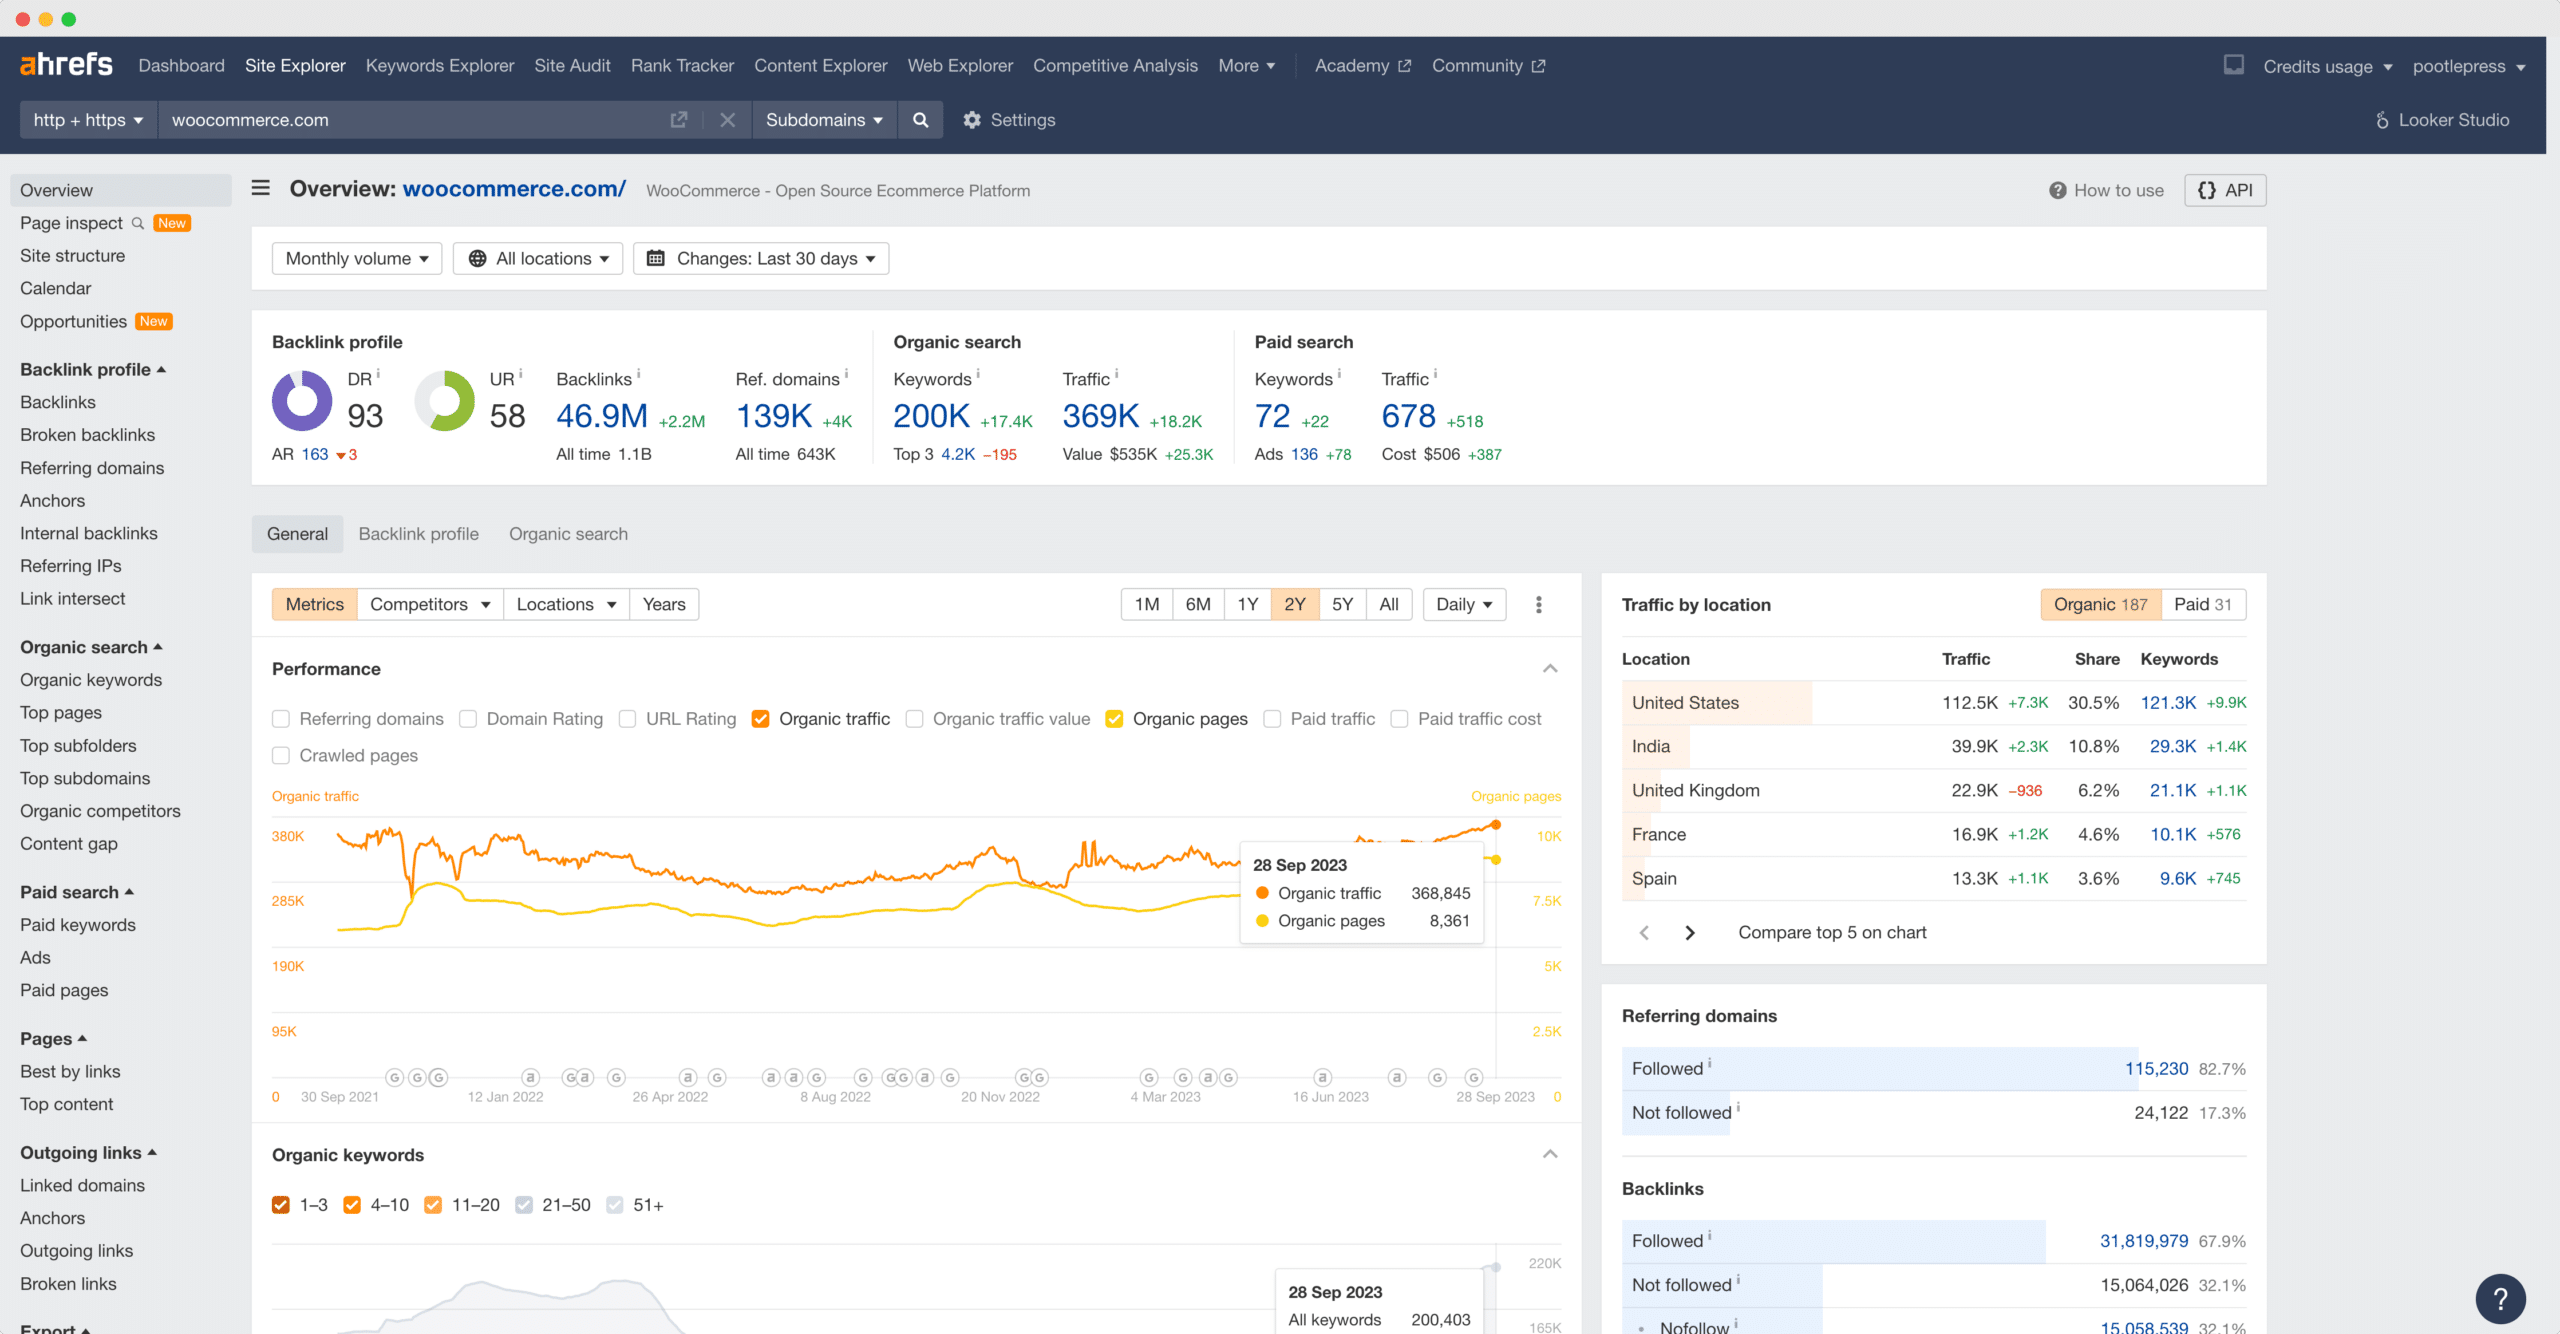Toggle the hamburger sidebar menu icon
The width and height of the screenshot is (2560, 1334).
point(260,188)
